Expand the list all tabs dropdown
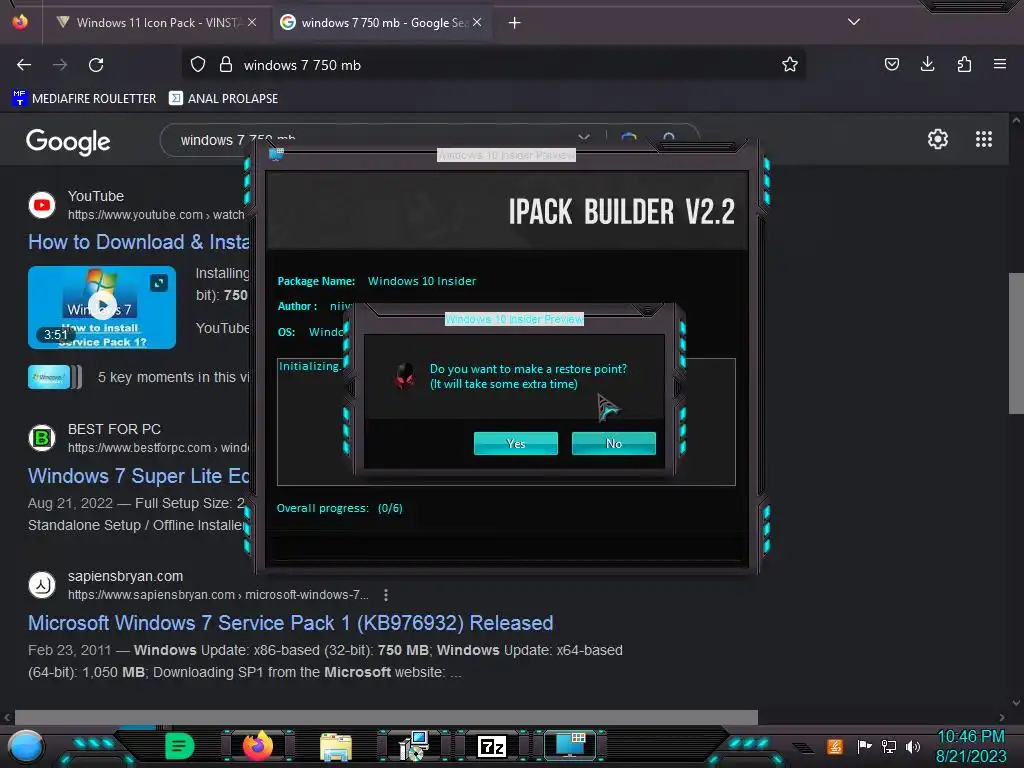Screen dimensions: 1024x768 854,22
